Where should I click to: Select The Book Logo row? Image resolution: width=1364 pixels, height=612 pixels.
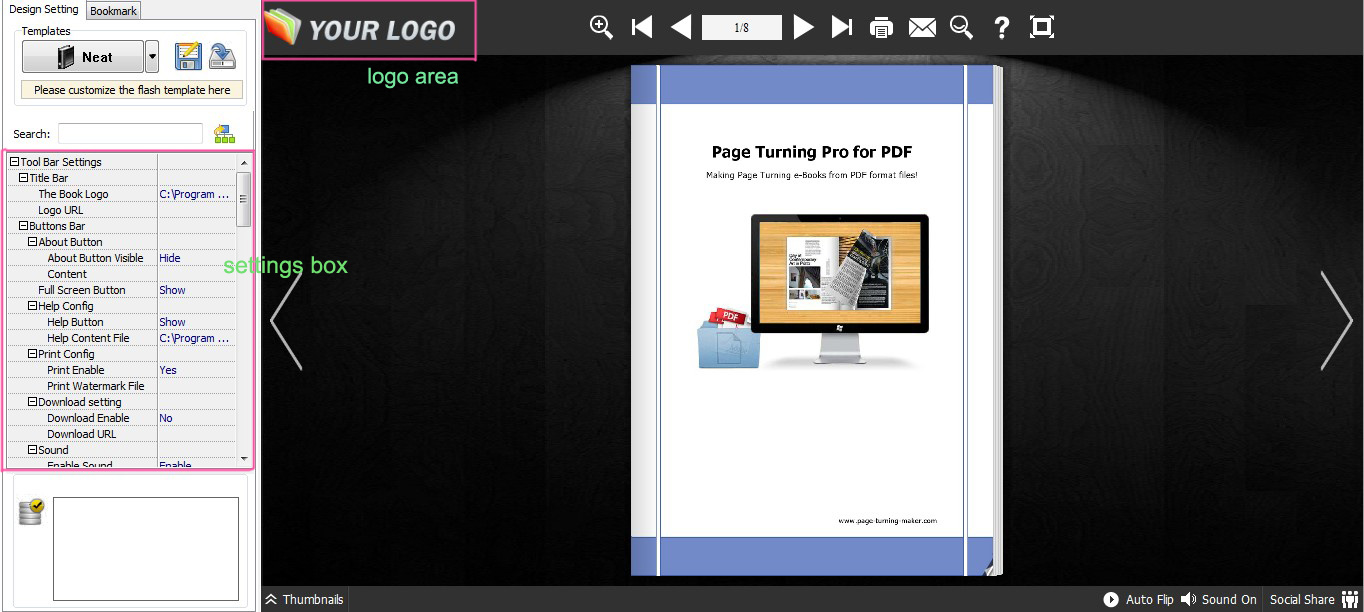click(x=122, y=194)
